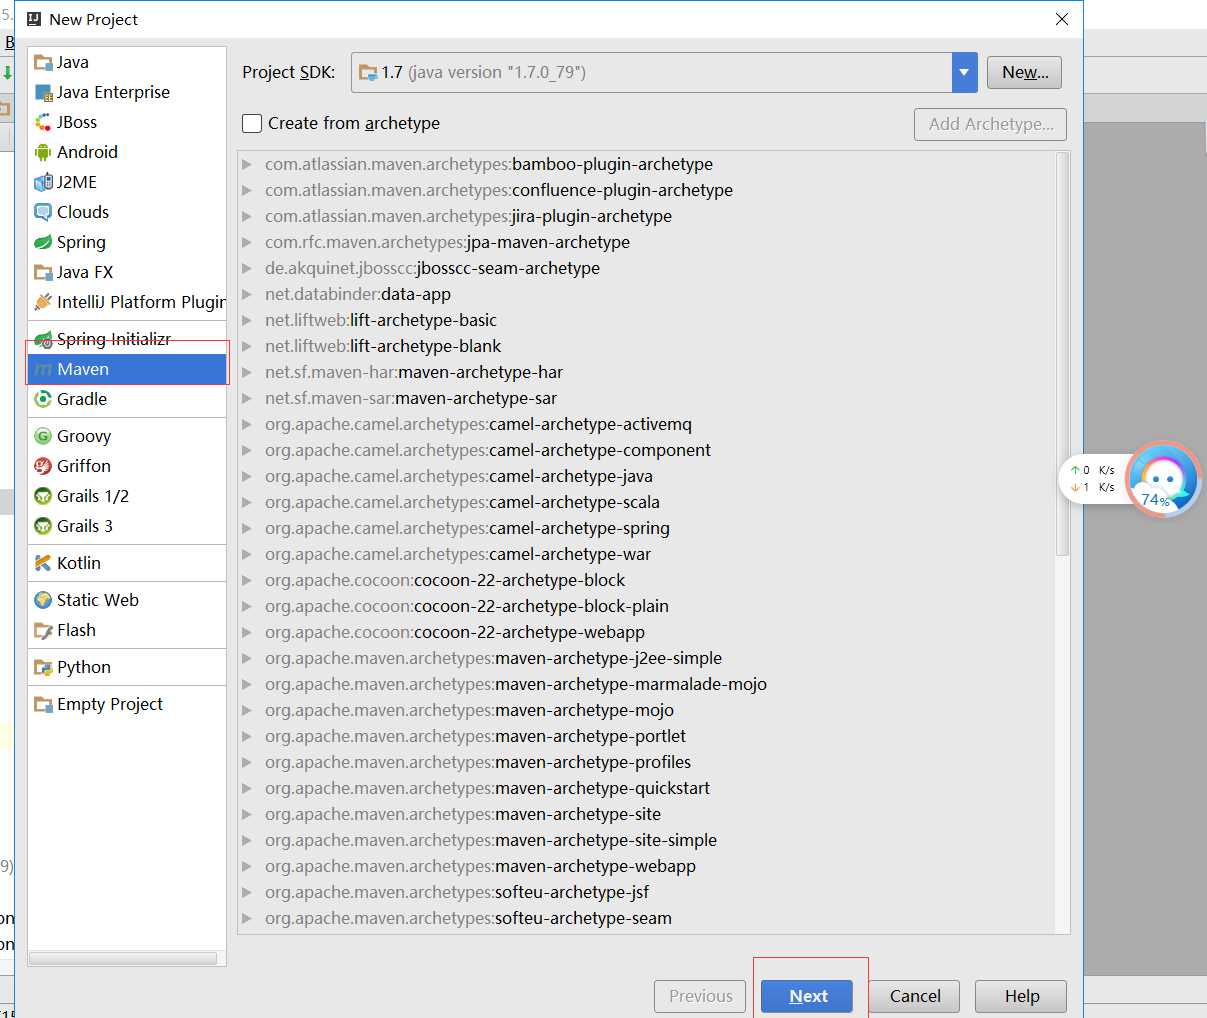This screenshot has height=1018, width=1207.
Task: Select the Clouds icon
Action: 43,212
